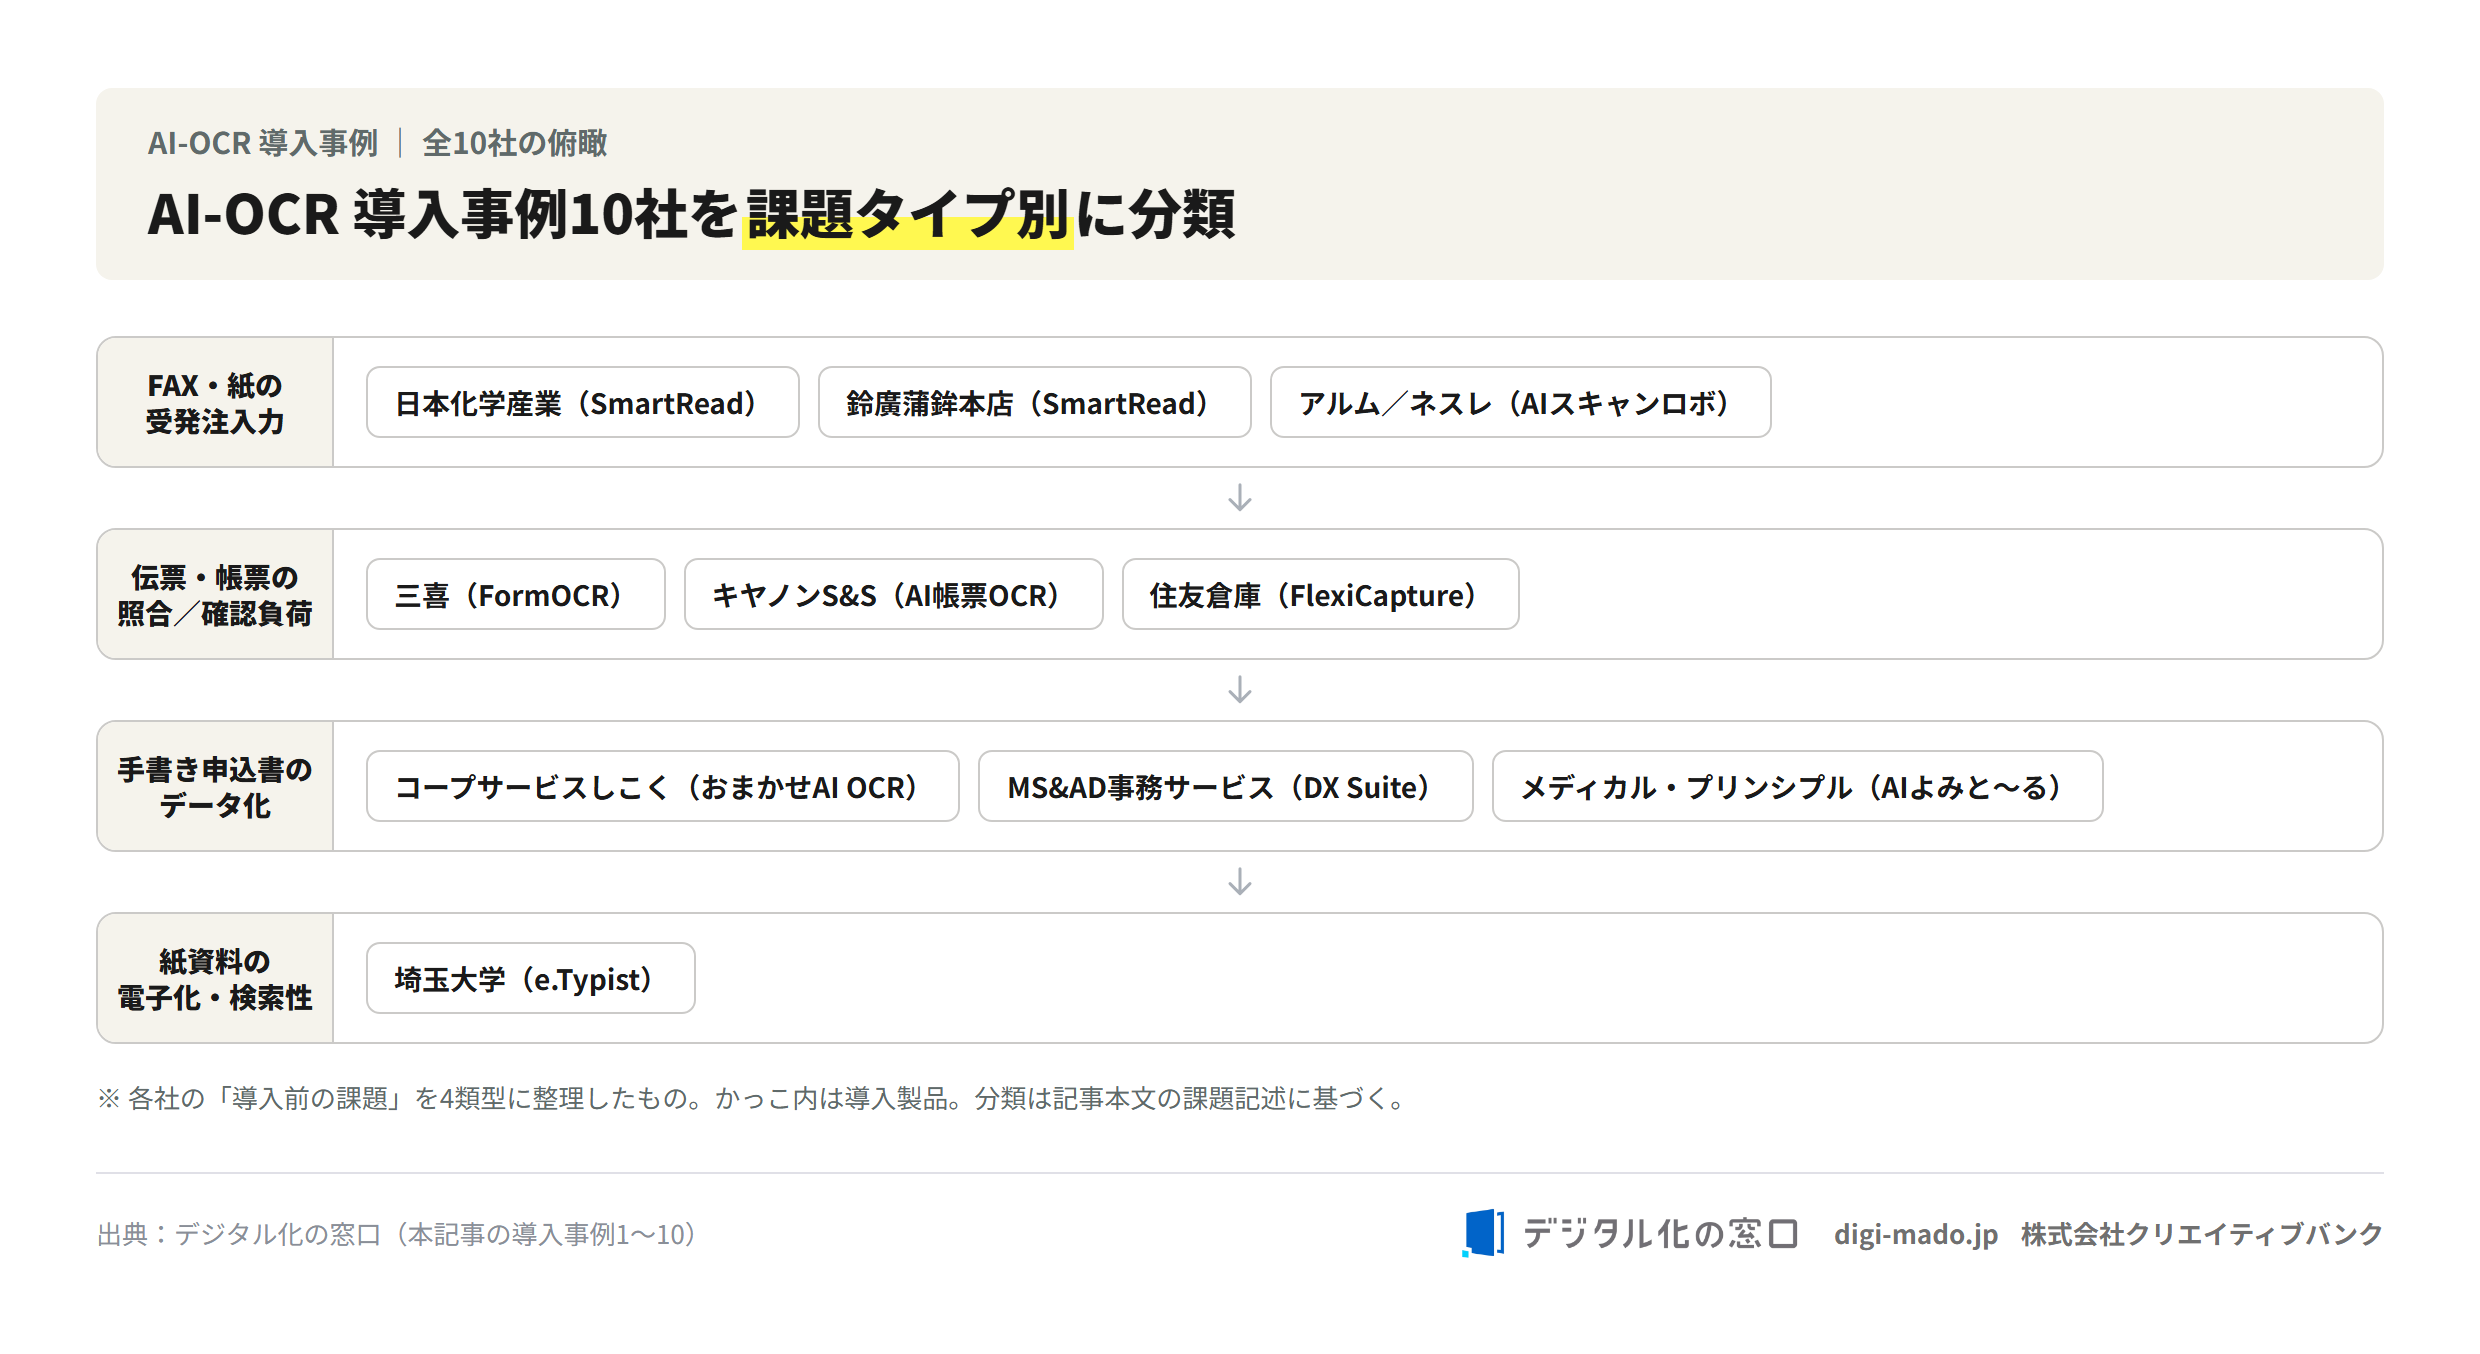Click 株式会社クリエイティブバンク text
The height and width of the screenshot is (1354, 2480).
click(x=2202, y=1234)
